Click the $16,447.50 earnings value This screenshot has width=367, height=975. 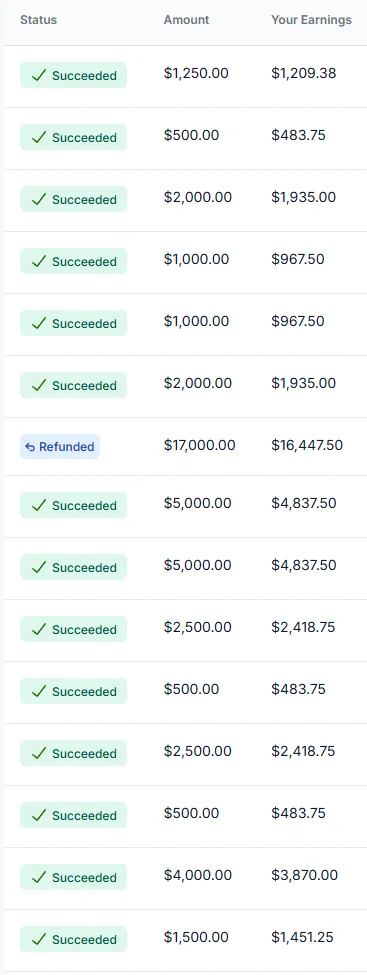tap(307, 445)
